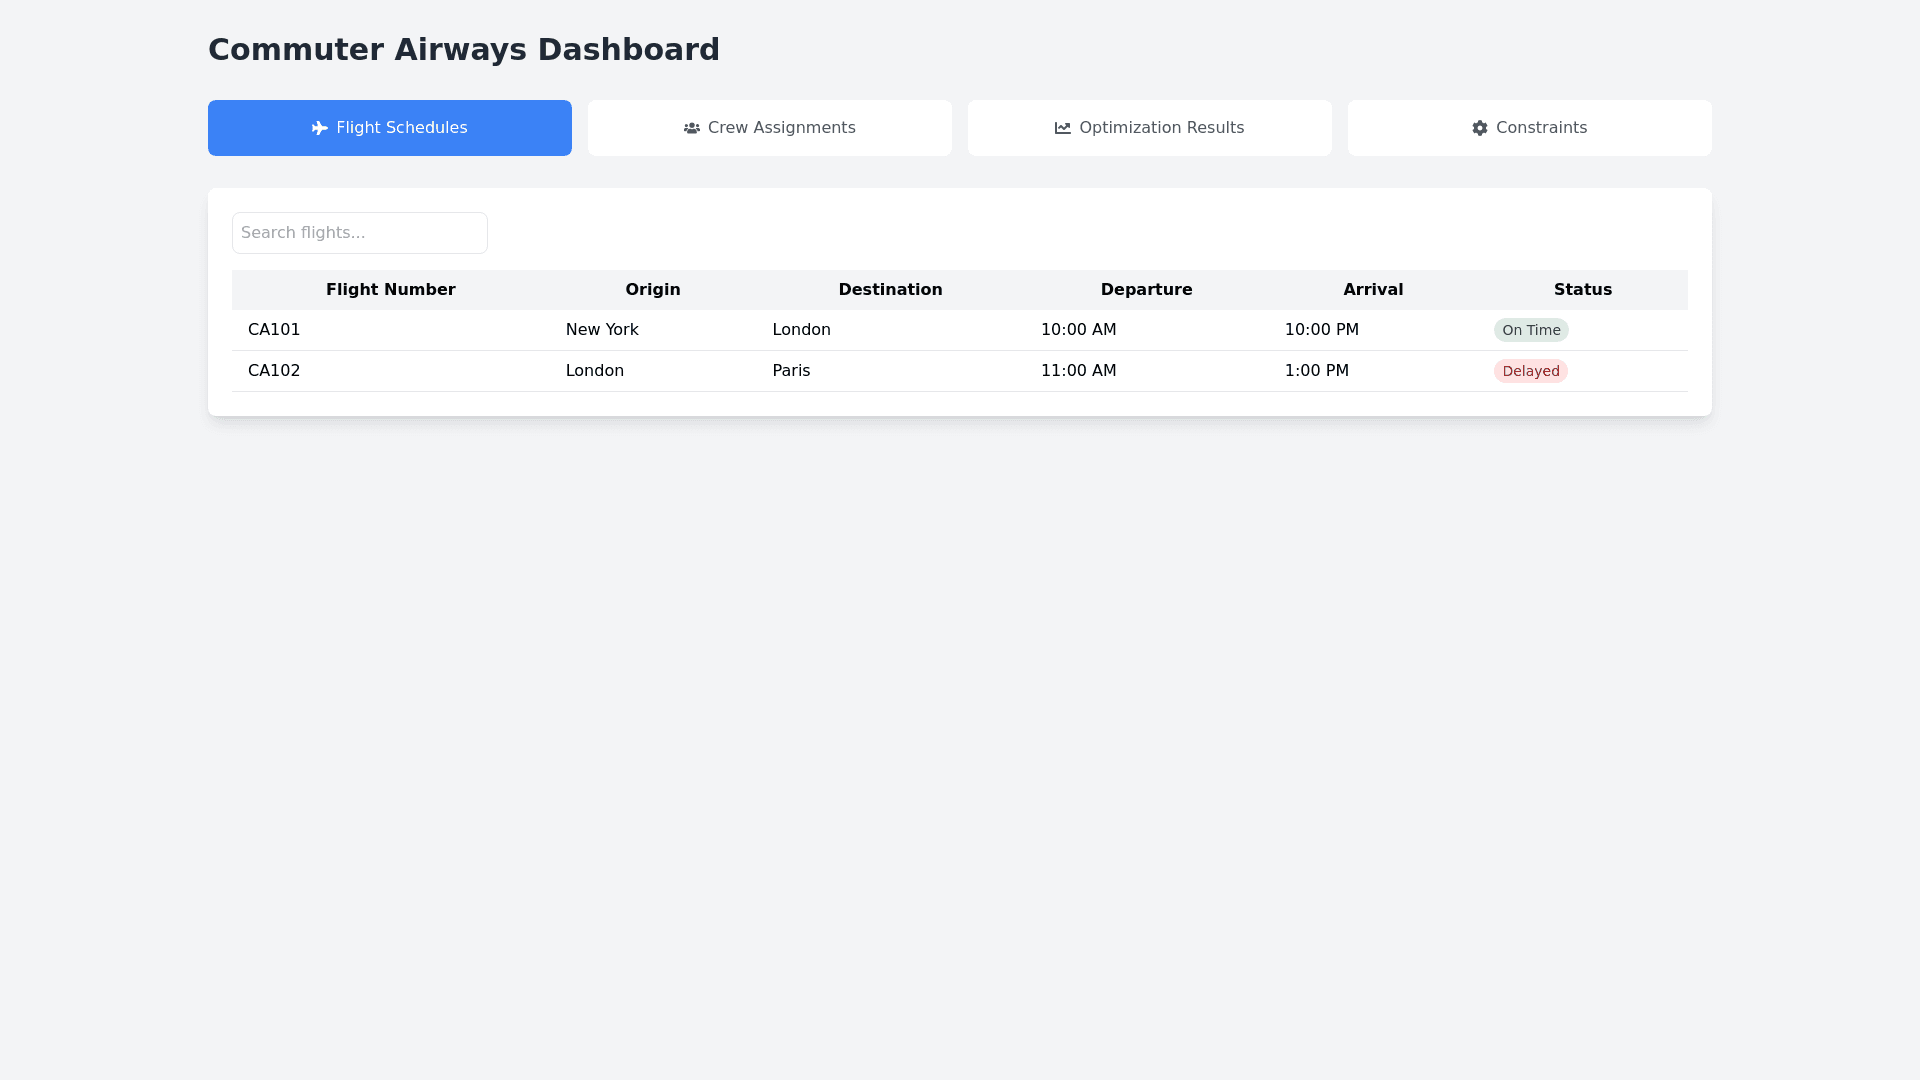The image size is (1920, 1080).
Task: Click the Flight Number column header
Action: (x=391, y=290)
